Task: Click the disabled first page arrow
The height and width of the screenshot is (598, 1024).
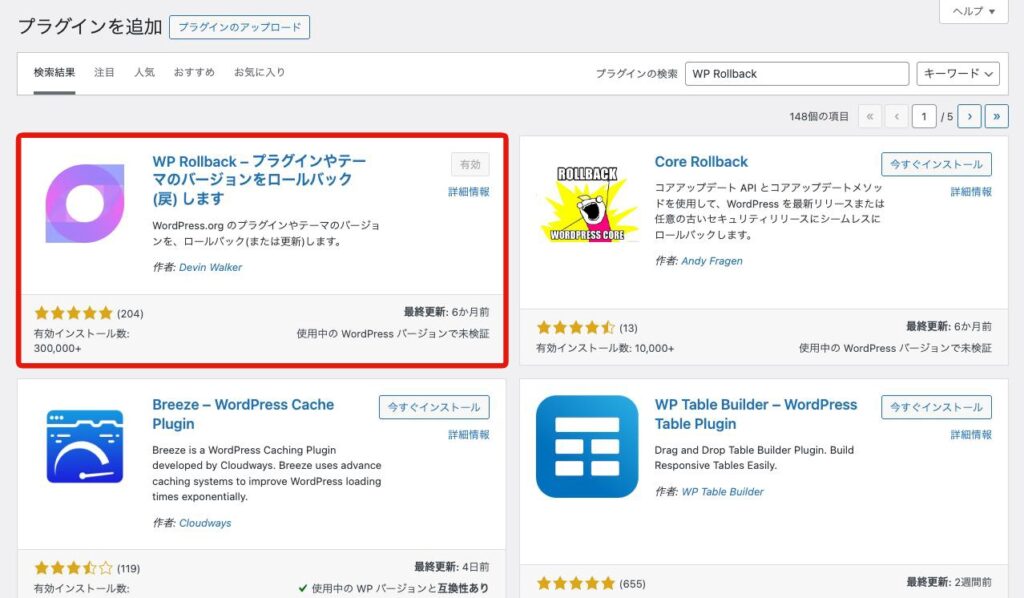Action: click(x=870, y=116)
